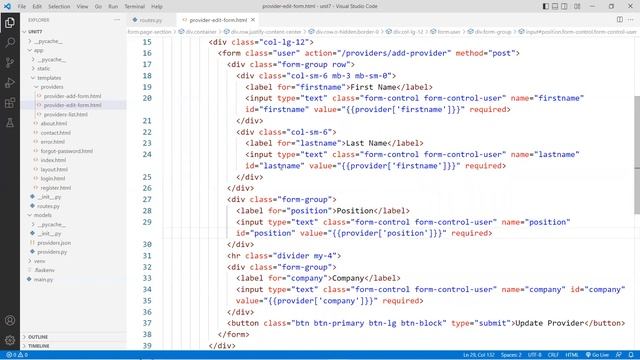640x360 pixels.
Task: Open index.html in explorer
Action: click(x=53, y=160)
